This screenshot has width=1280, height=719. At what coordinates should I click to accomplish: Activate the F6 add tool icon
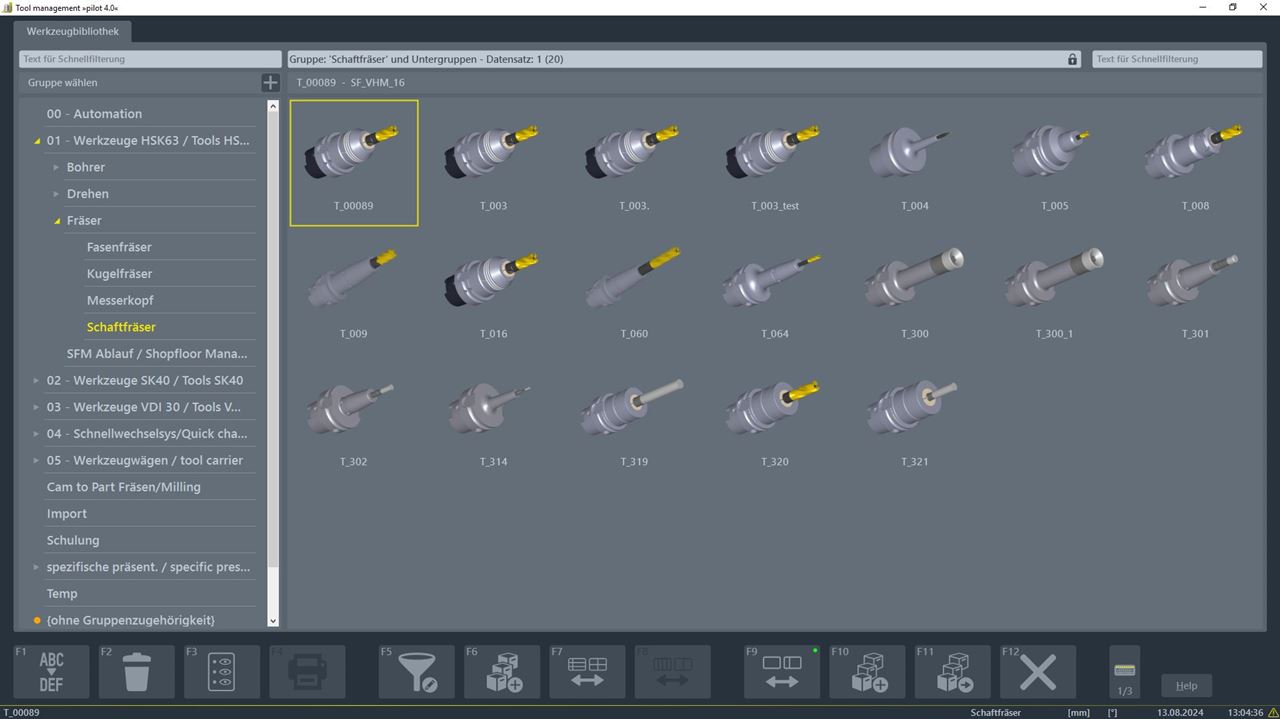[x=501, y=670]
